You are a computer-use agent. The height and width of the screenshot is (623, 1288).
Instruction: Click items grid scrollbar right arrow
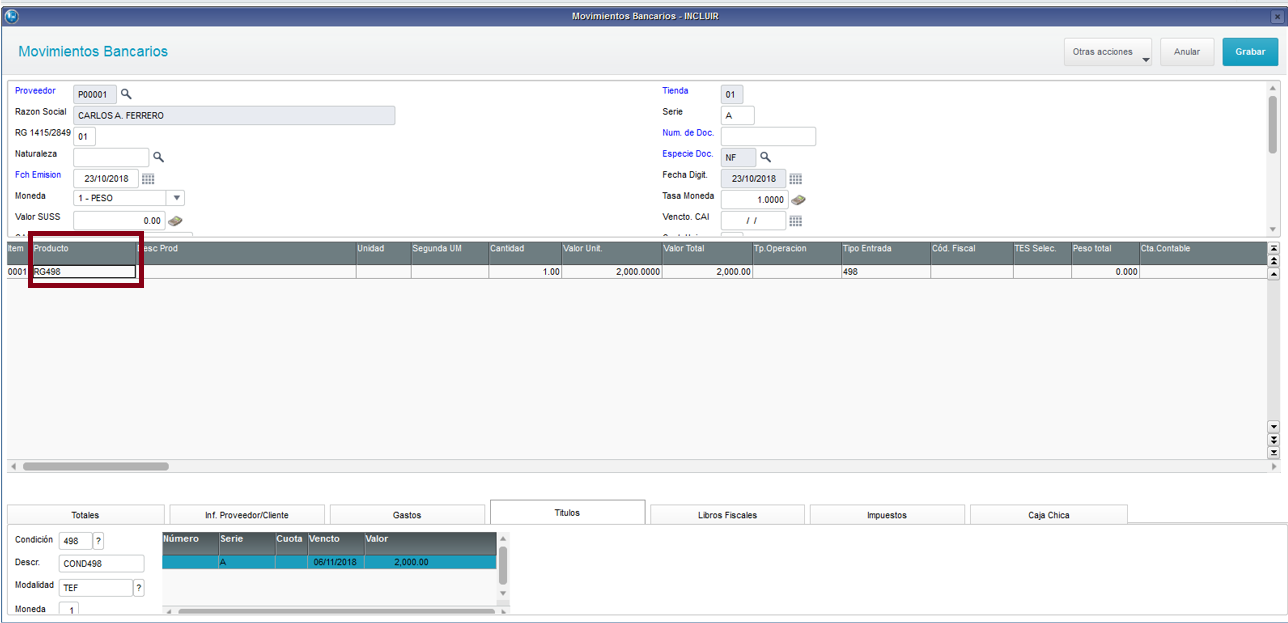pyautogui.click(x=1274, y=466)
